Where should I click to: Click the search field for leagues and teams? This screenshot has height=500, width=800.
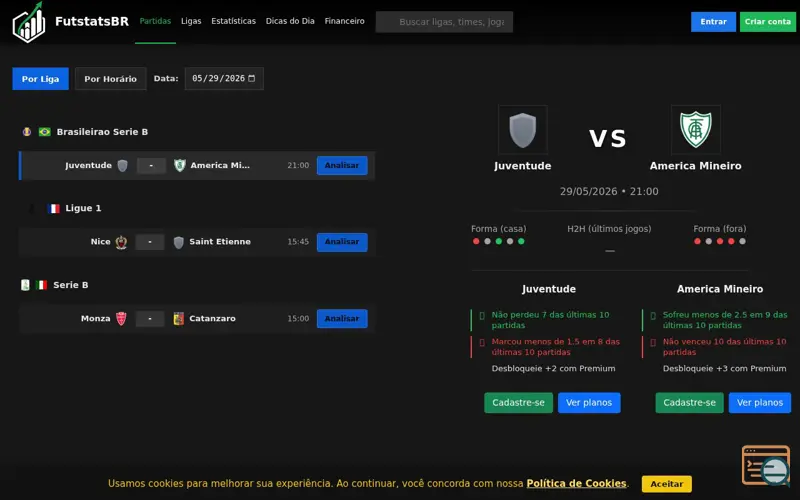[444, 22]
